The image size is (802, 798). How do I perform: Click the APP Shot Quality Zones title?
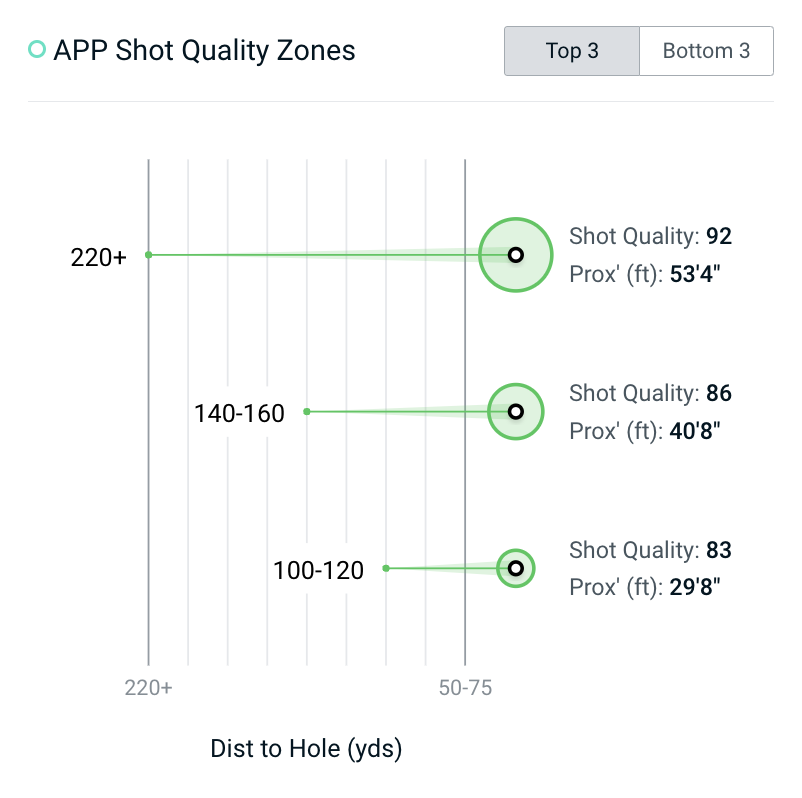point(204,50)
